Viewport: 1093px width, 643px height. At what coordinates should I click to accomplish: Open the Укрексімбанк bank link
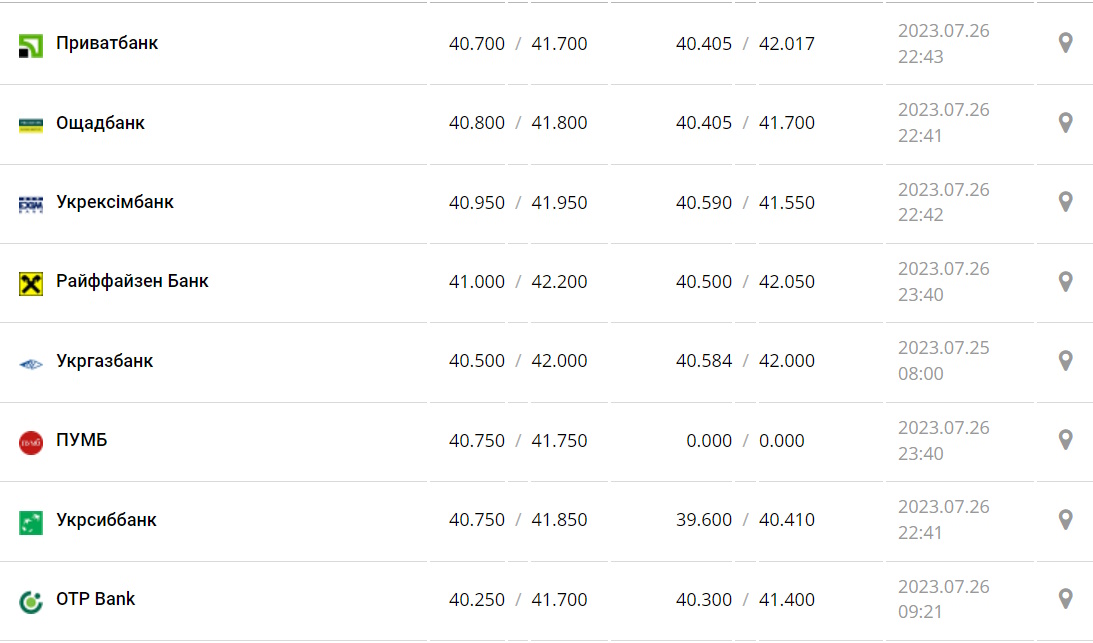click(115, 202)
